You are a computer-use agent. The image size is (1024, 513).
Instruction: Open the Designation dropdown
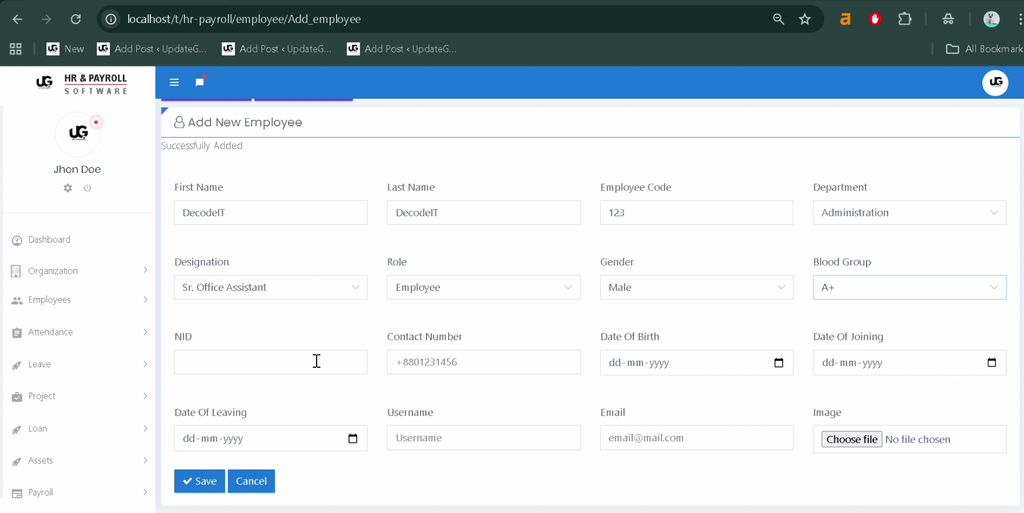point(270,287)
